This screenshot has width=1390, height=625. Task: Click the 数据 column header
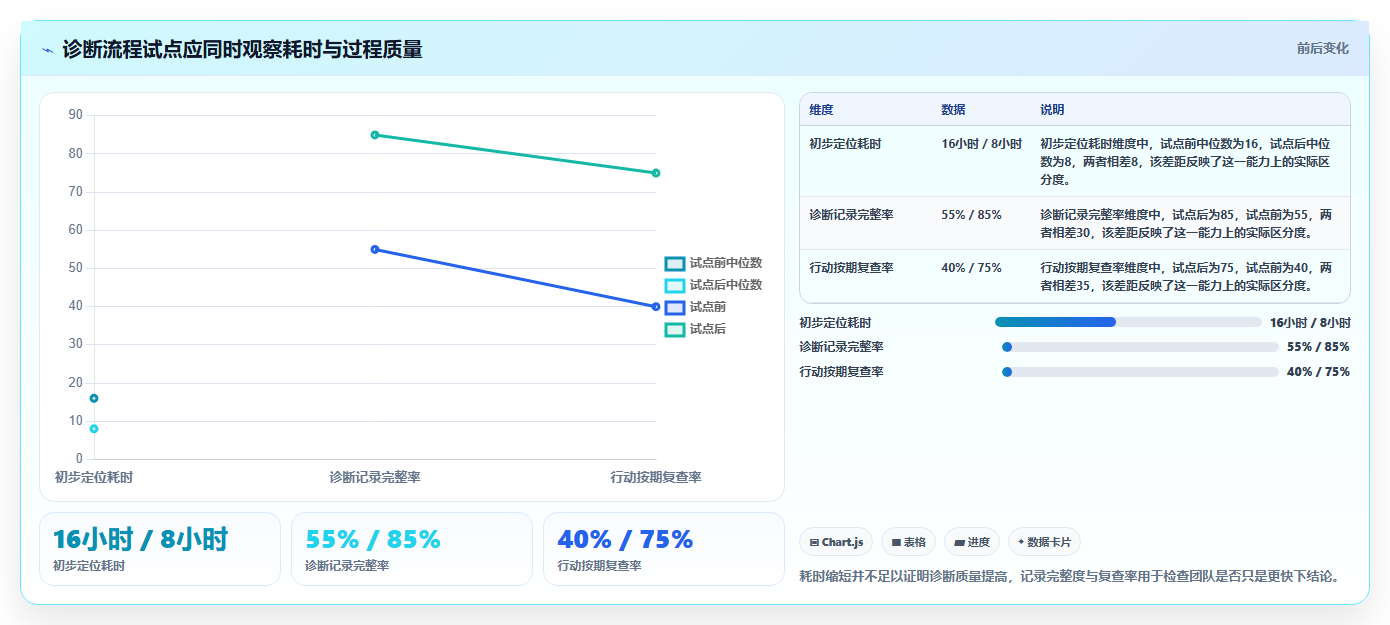coord(953,110)
